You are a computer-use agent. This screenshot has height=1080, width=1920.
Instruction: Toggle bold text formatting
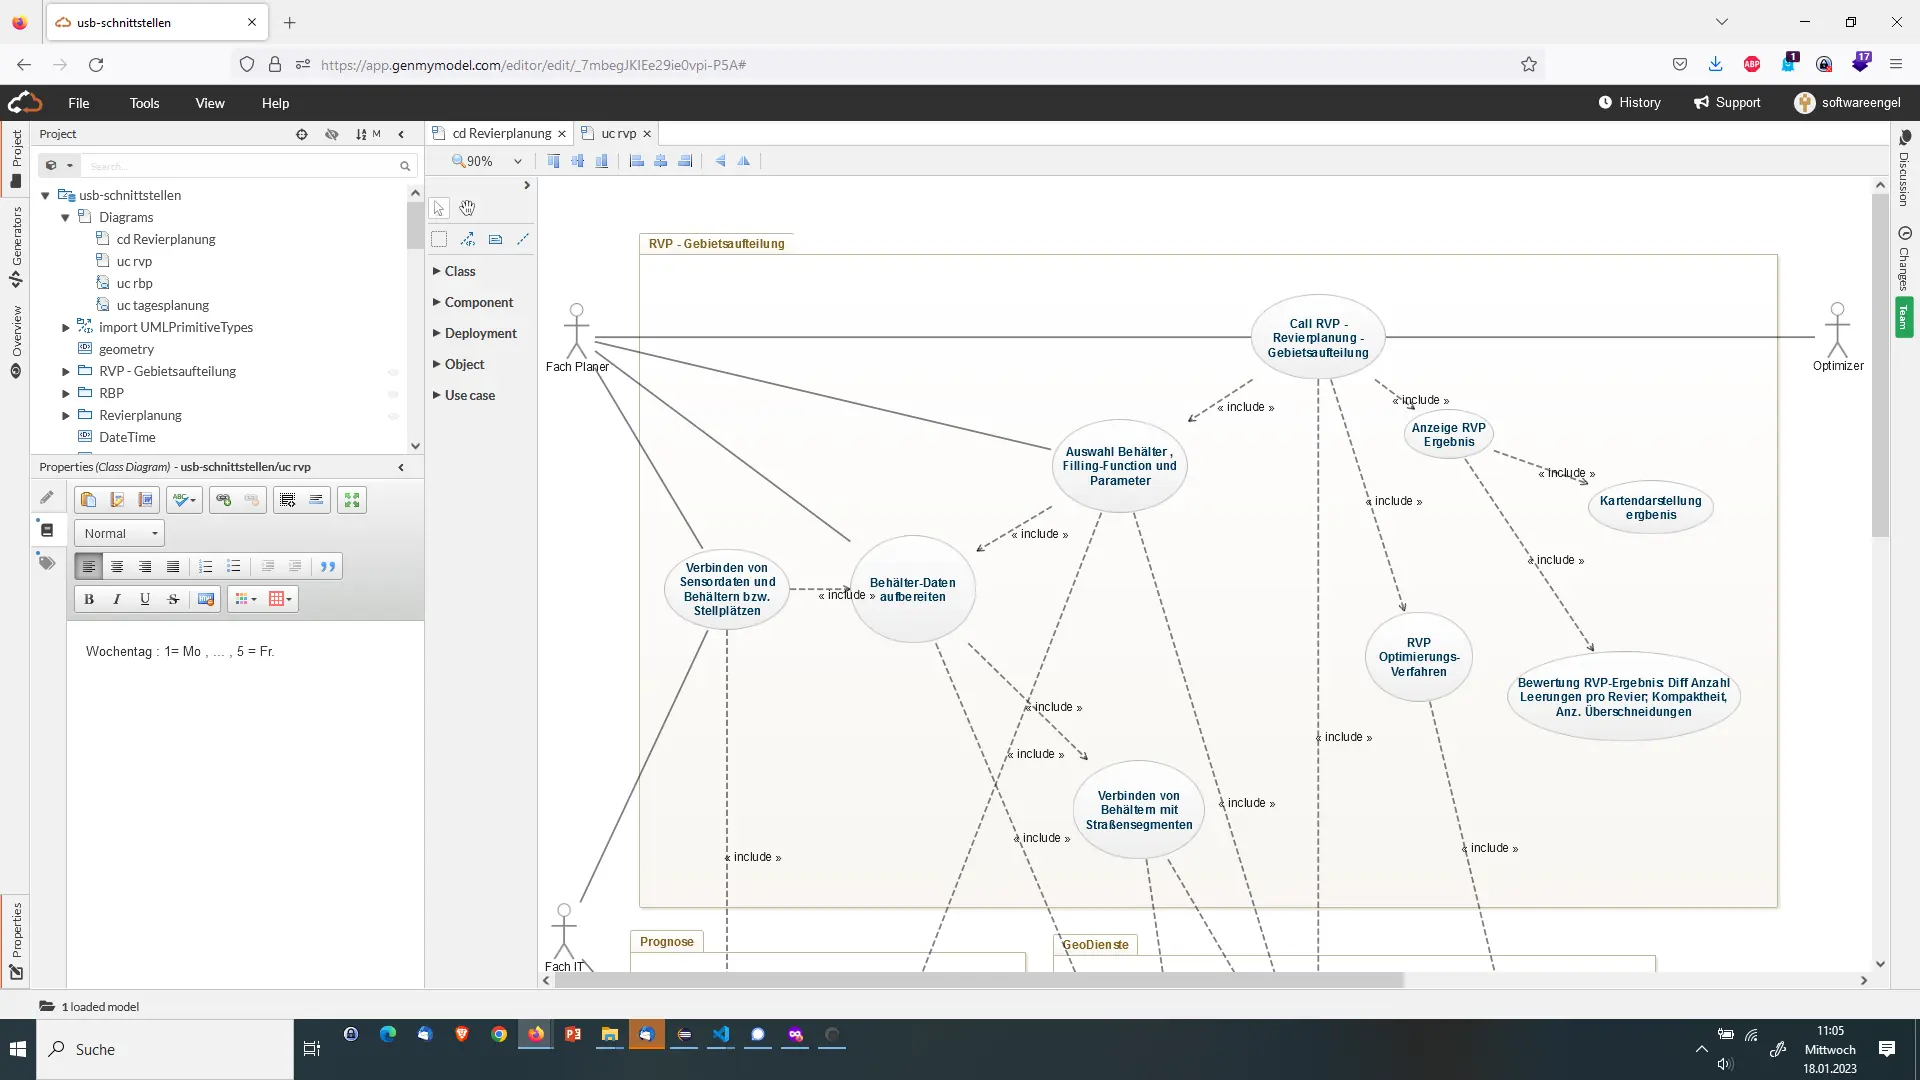[89, 599]
